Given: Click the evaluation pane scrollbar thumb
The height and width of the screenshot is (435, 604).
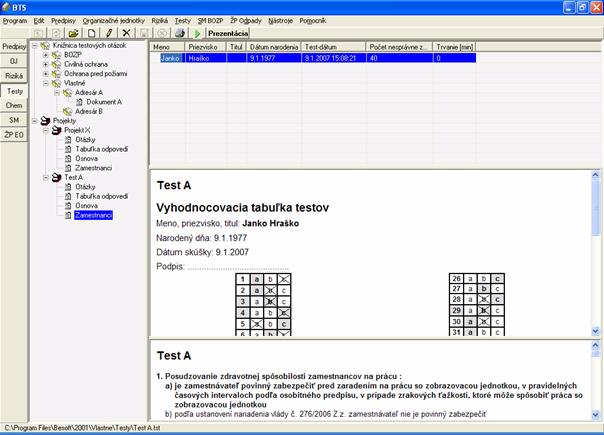Looking at the screenshot, I should (x=596, y=207).
